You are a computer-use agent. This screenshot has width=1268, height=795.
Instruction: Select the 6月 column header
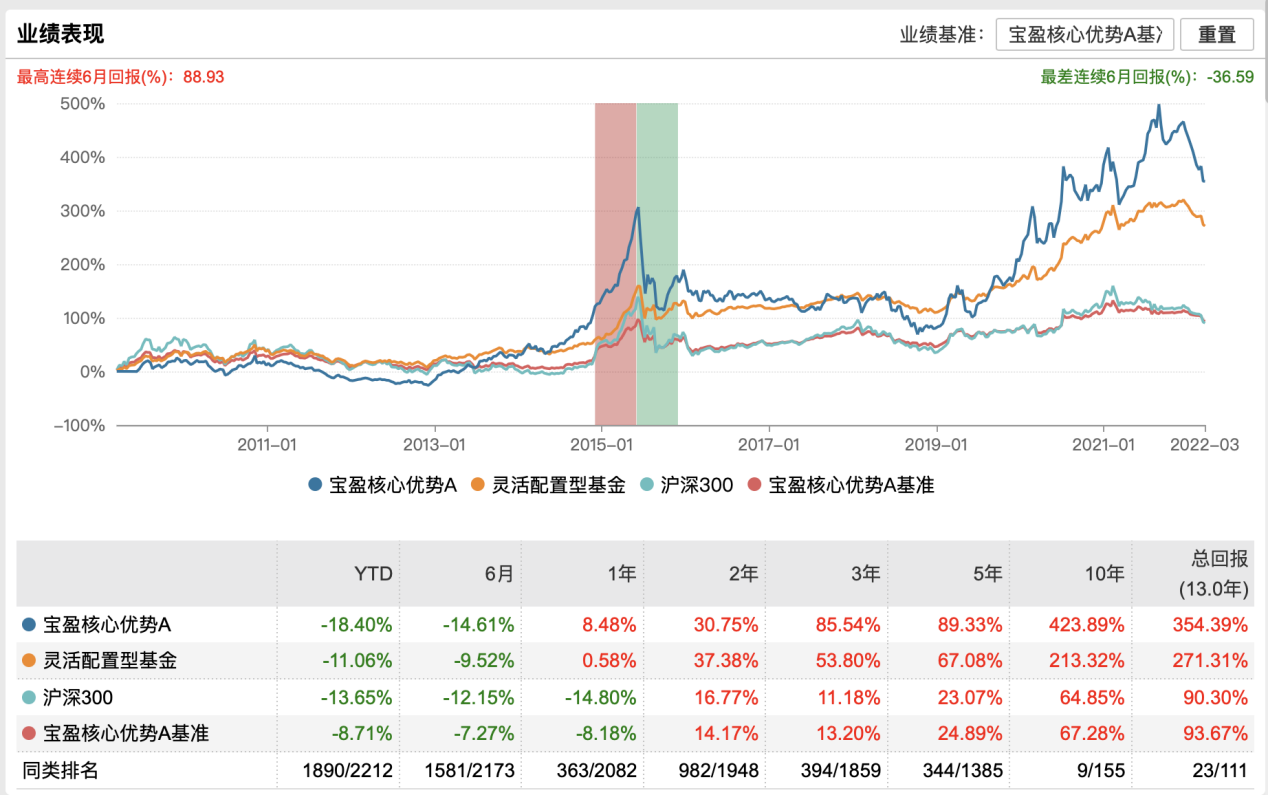click(x=499, y=574)
